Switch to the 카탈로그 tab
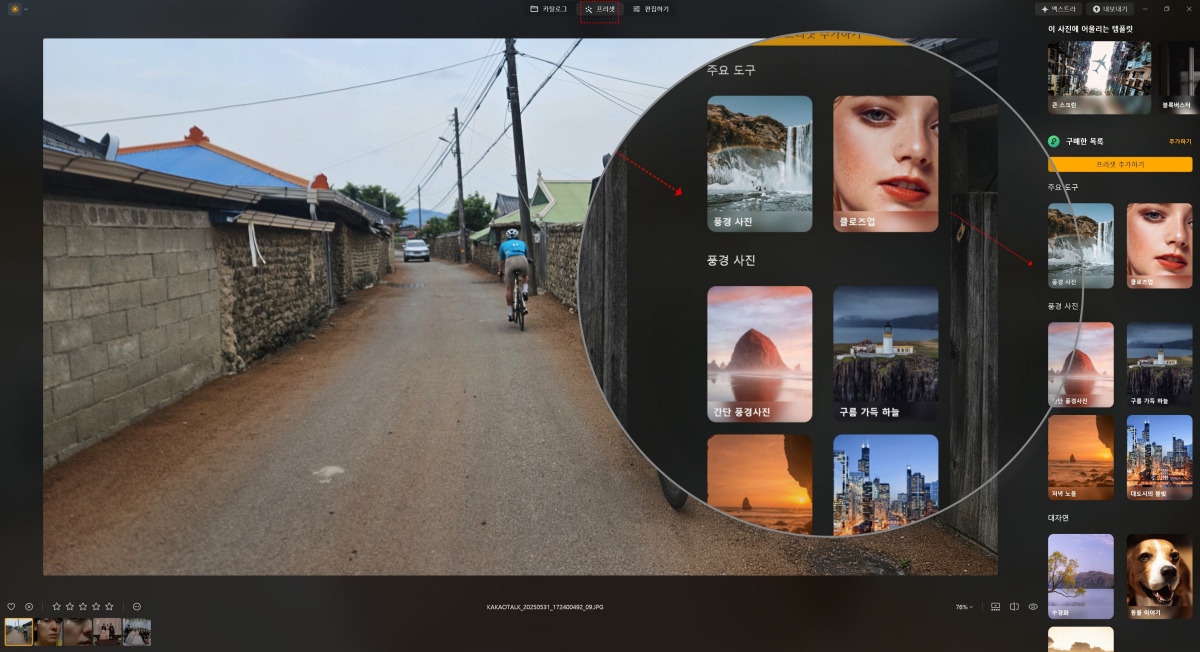The height and width of the screenshot is (652, 1200). pos(548,9)
